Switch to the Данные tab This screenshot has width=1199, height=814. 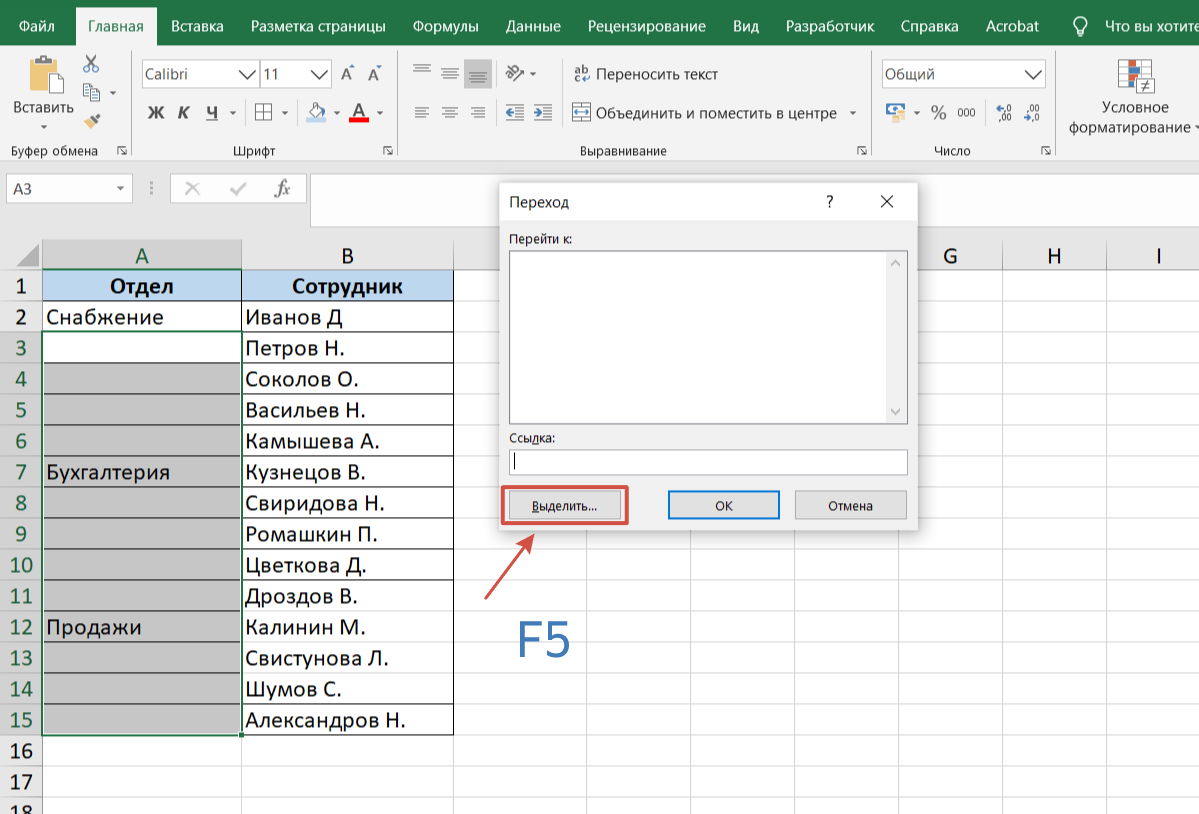(533, 26)
